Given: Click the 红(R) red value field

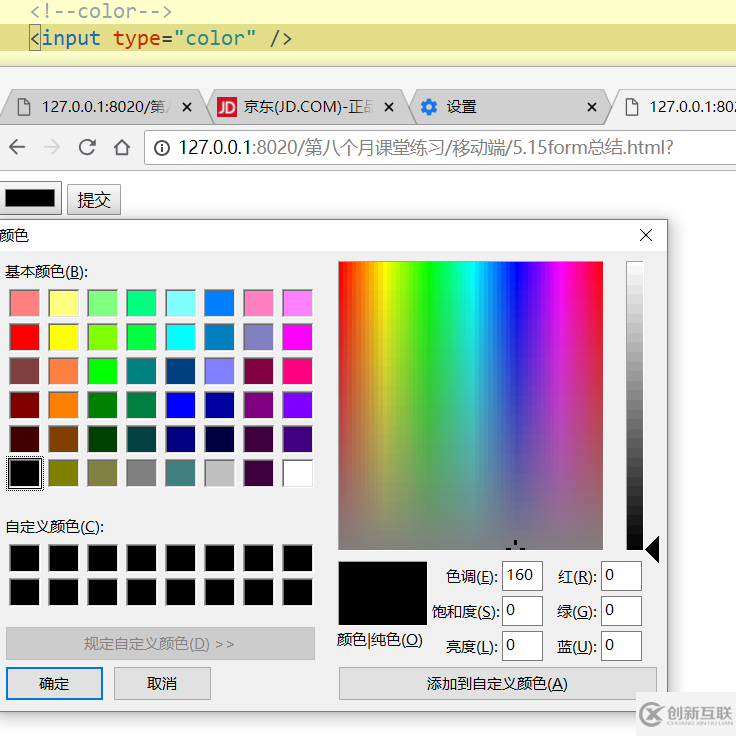Looking at the screenshot, I should 621,575.
